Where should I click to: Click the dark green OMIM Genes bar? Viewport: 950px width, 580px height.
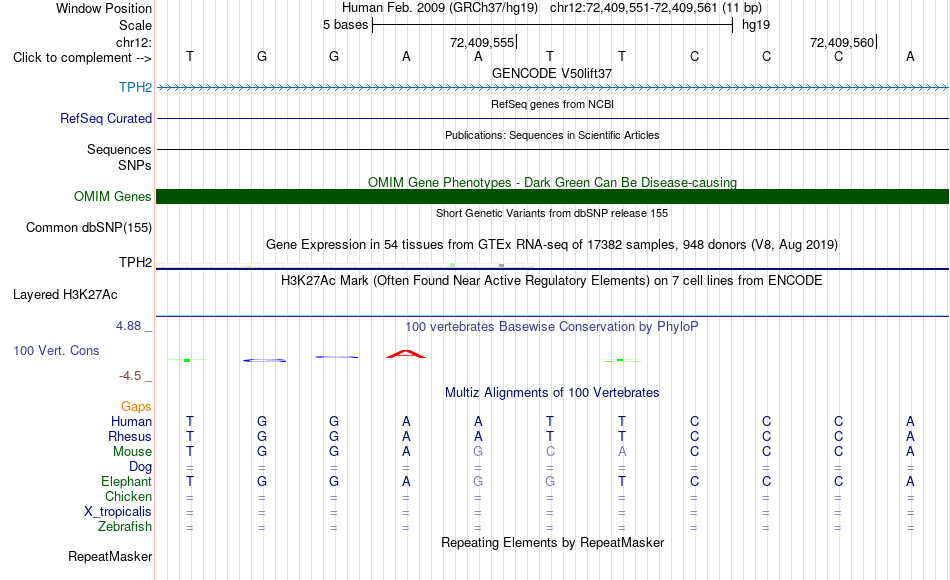click(x=553, y=196)
